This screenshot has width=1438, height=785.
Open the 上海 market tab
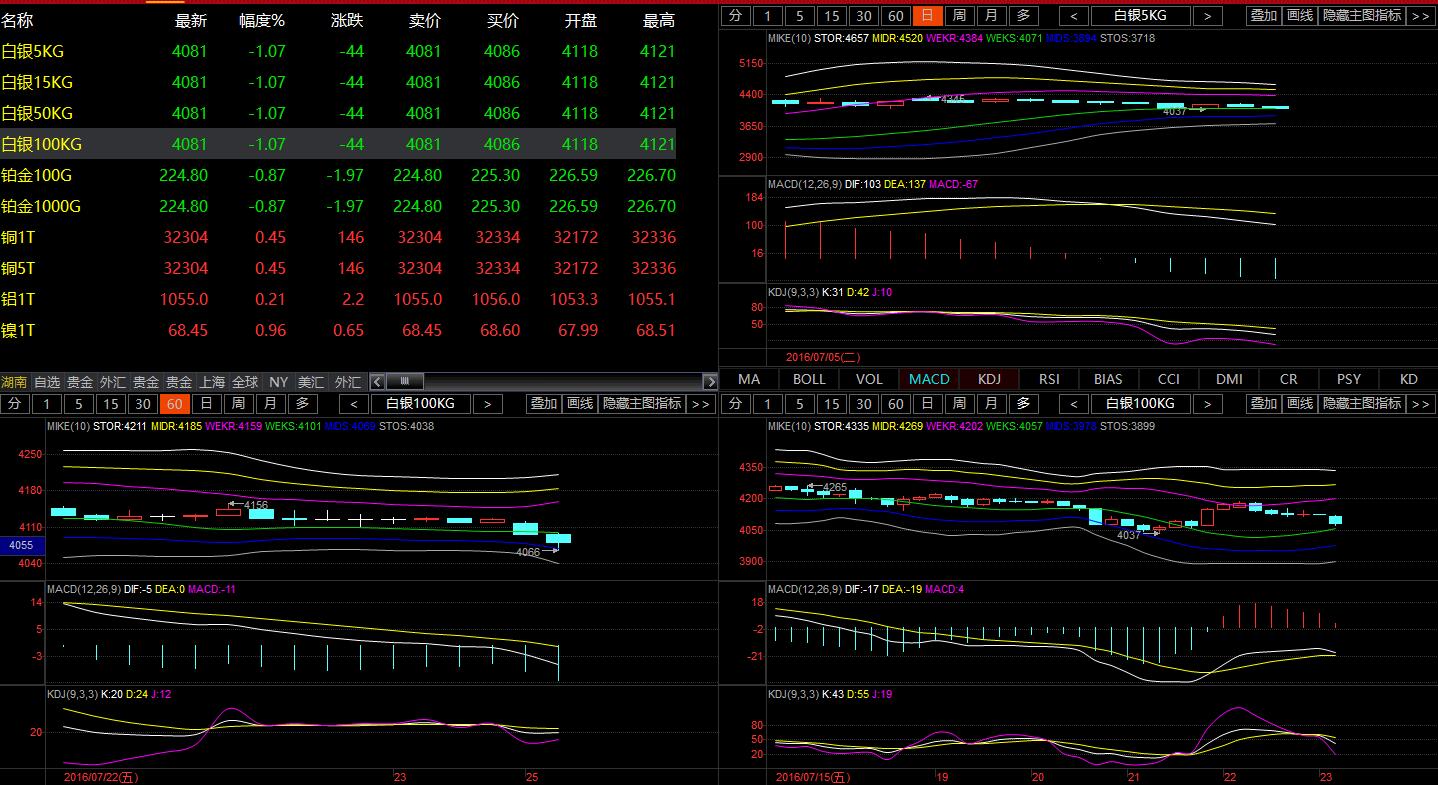(x=212, y=382)
